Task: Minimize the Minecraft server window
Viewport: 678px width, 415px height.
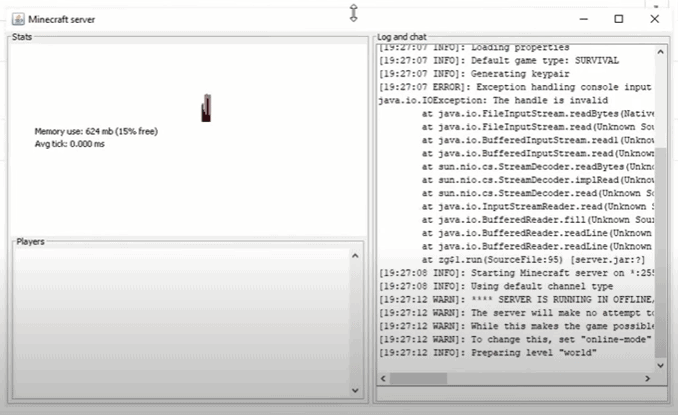Action: 584,19
